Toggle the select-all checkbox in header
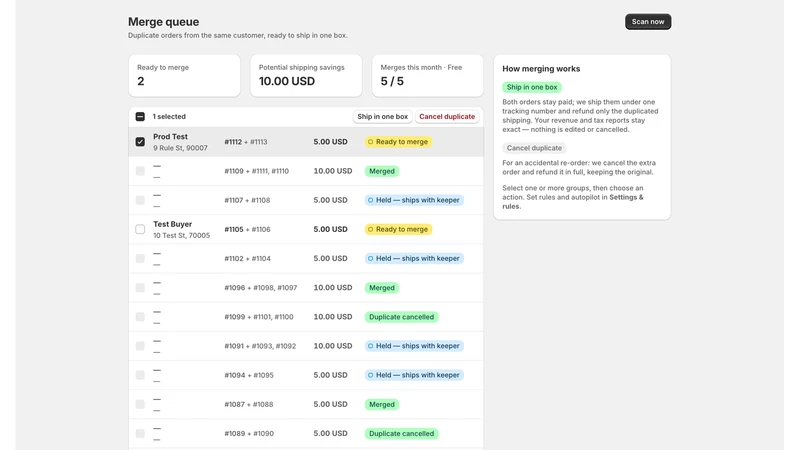Viewport: 800px width, 450px height. [x=140, y=116]
